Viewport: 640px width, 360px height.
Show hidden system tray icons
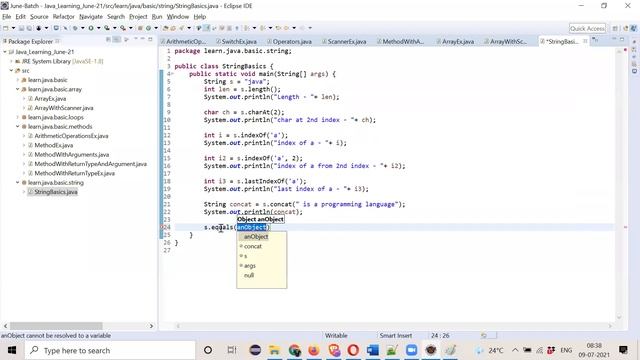coord(515,350)
